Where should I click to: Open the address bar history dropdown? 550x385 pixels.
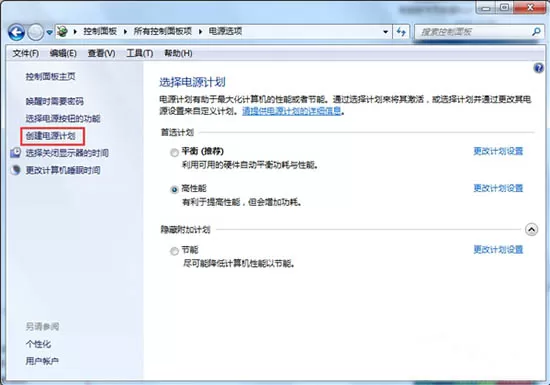tap(385, 32)
